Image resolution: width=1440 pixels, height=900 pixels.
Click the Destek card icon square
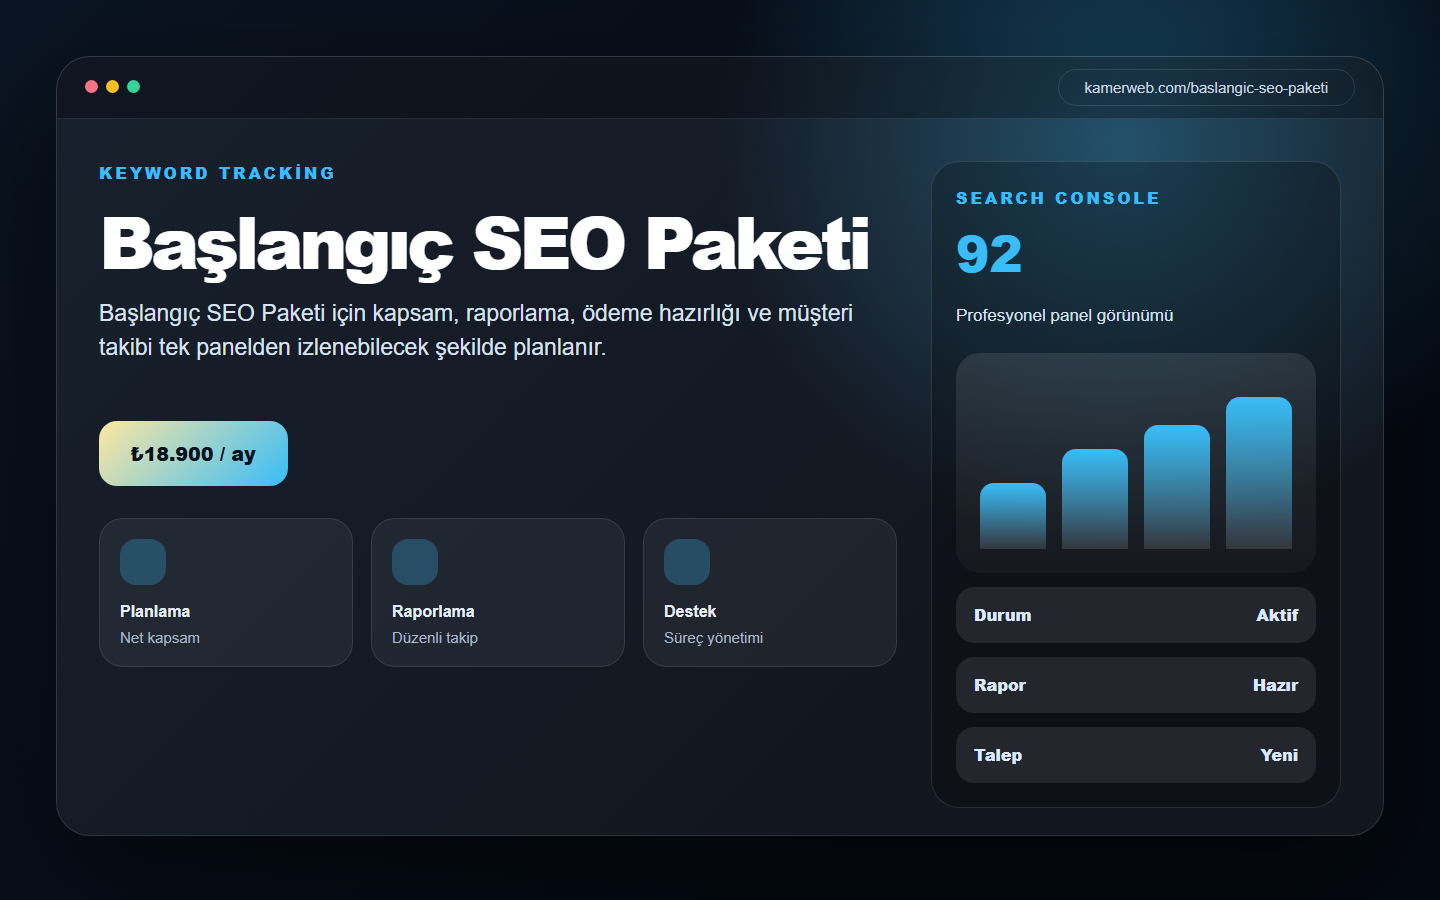[687, 562]
